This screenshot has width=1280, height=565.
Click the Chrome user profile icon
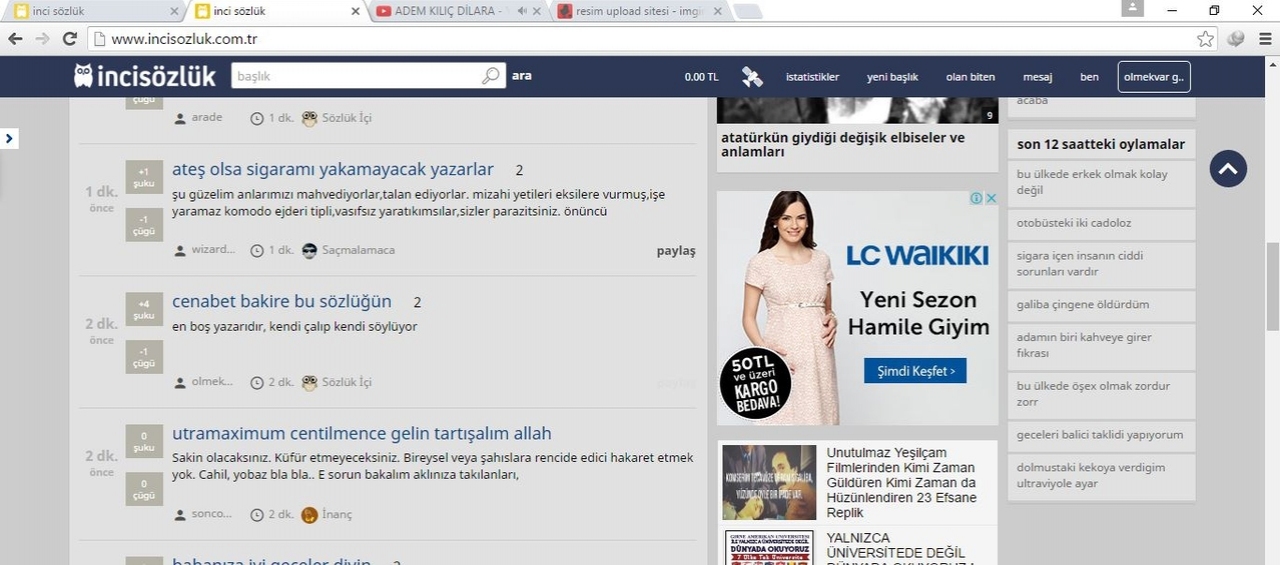(1132, 9)
